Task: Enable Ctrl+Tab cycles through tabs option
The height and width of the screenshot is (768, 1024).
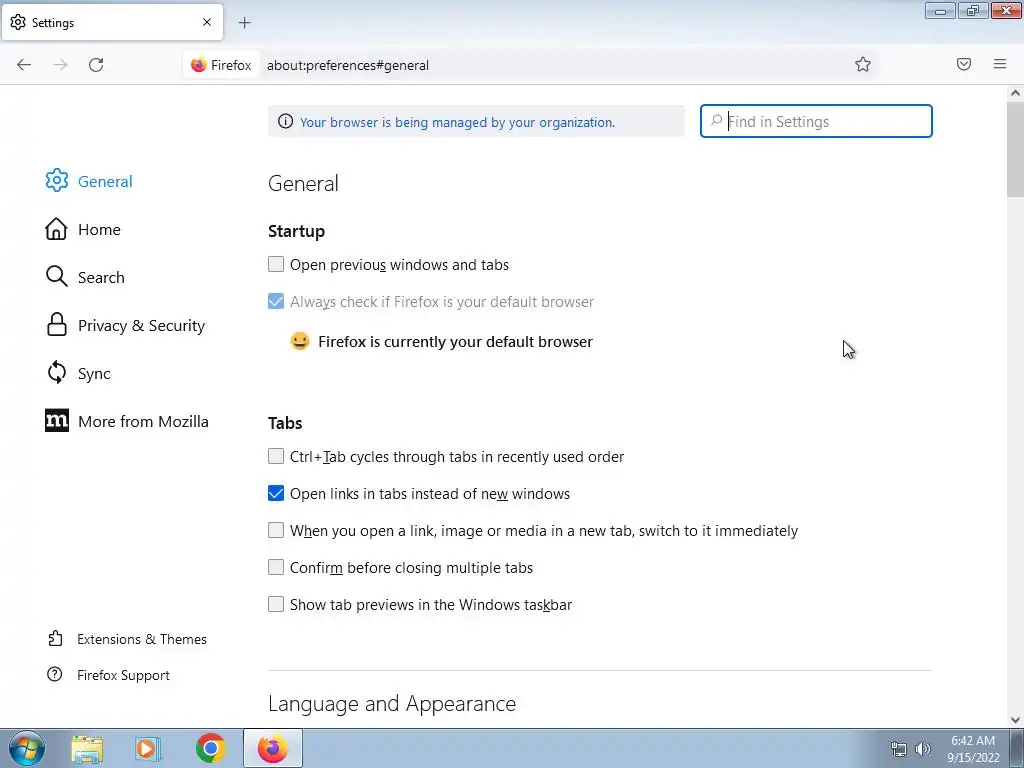Action: click(276, 456)
